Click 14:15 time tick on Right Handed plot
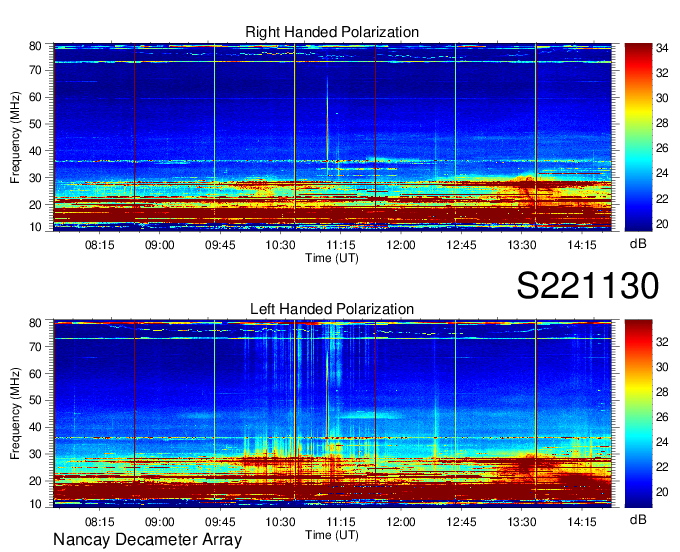Viewport: 680px width, 552px height. point(582,245)
